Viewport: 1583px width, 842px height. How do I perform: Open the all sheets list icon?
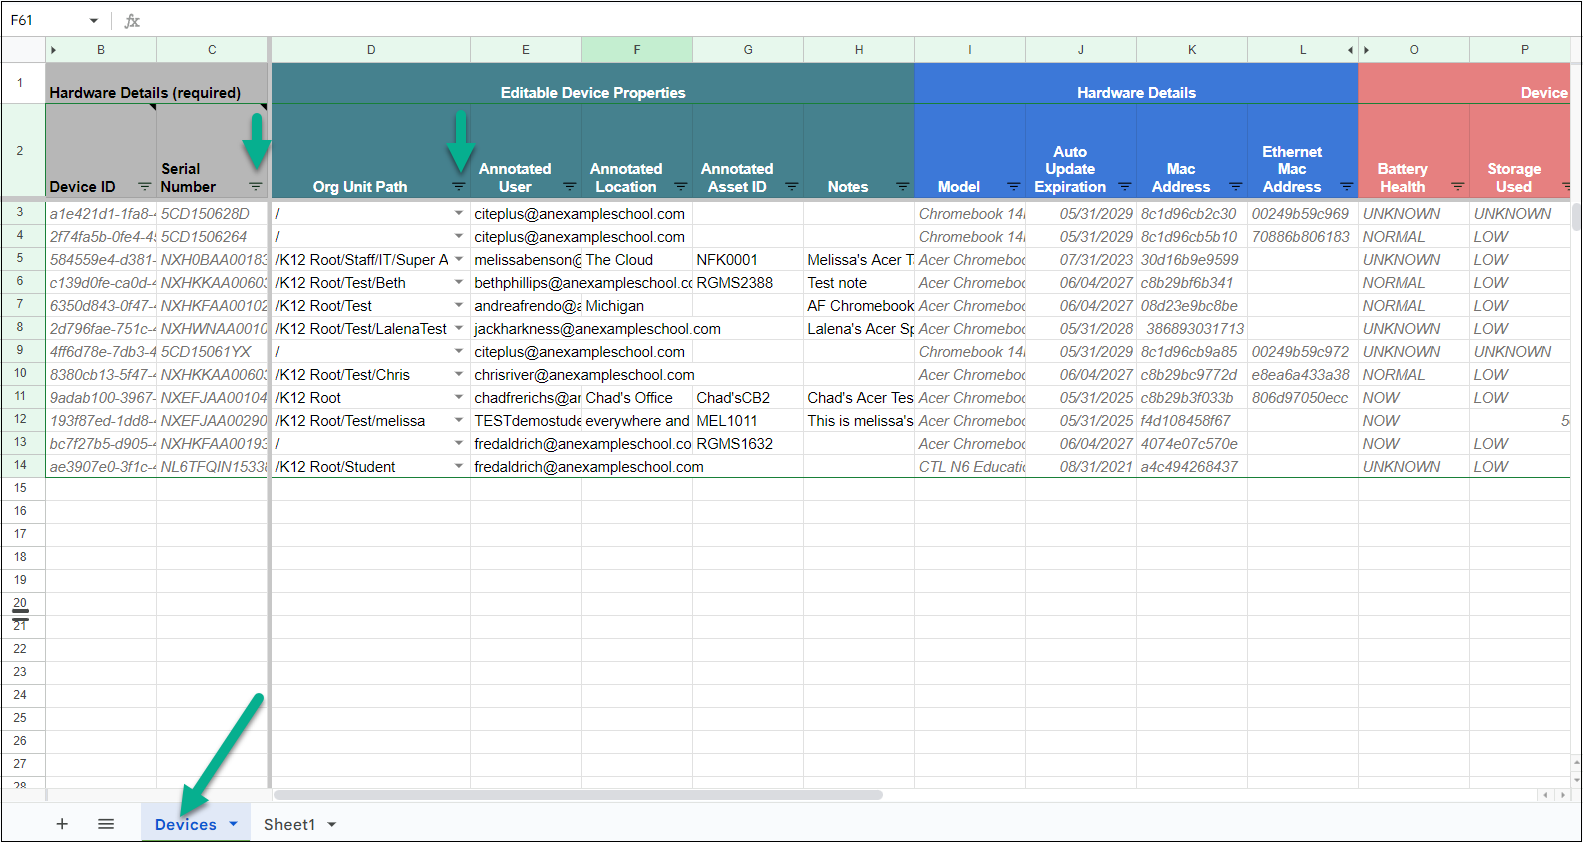[106, 824]
